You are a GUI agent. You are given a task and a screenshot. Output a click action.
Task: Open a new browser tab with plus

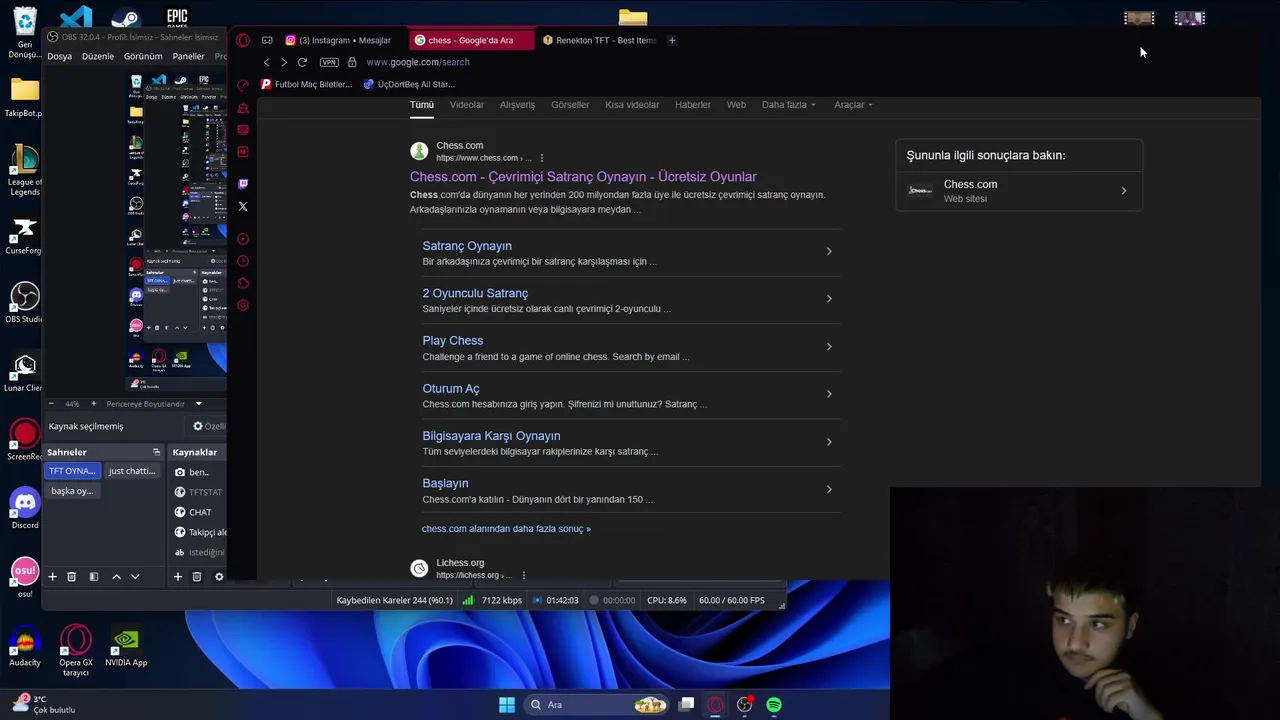(x=672, y=40)
